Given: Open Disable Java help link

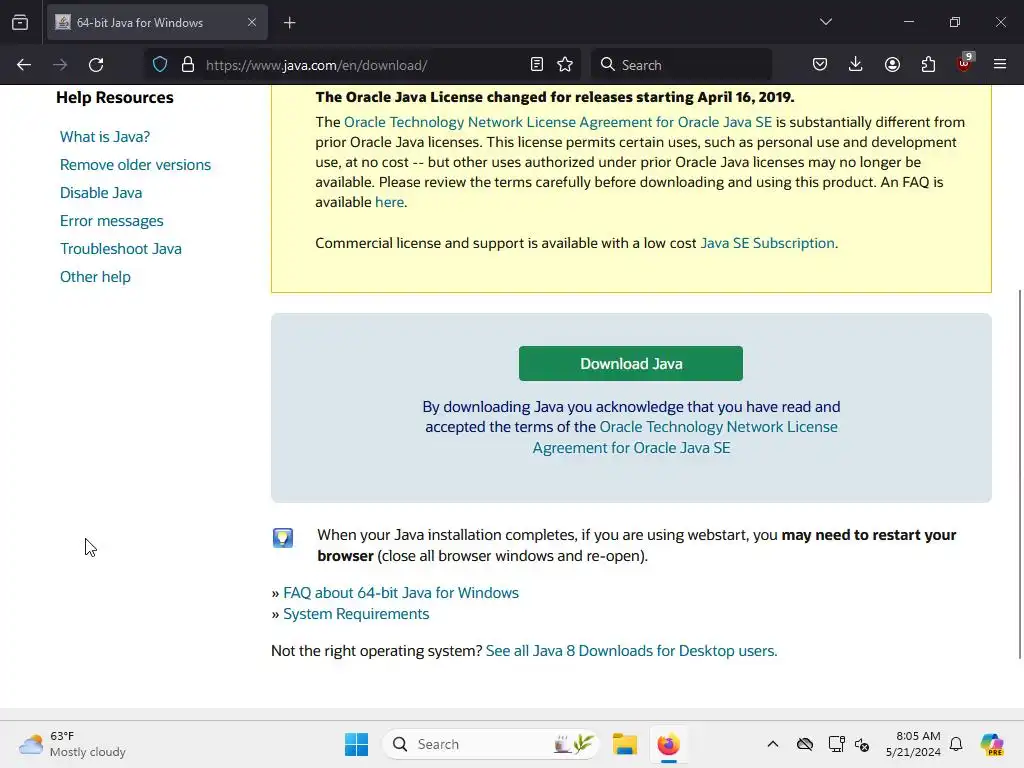Looking at the screenshot, I should click(101, 193).
